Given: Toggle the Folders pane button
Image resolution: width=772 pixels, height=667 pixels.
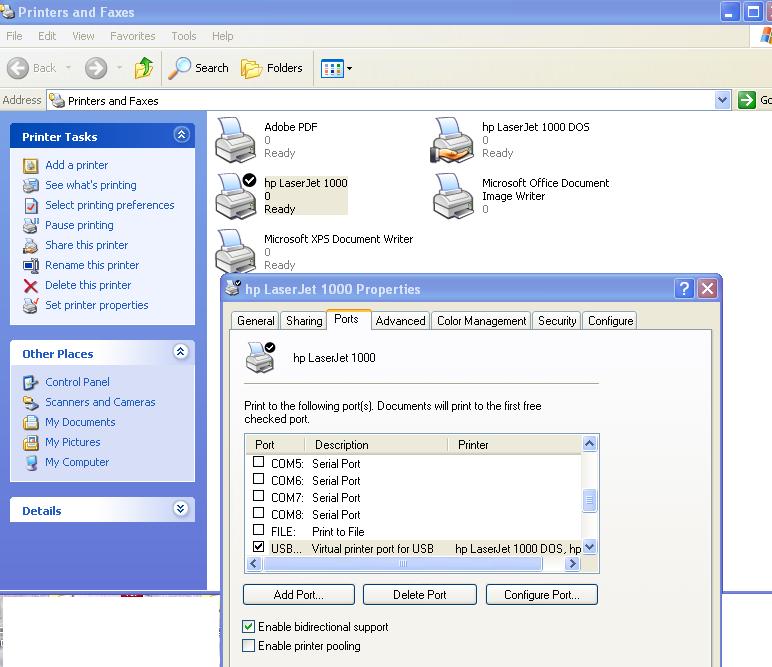Looking at the screenshot, I should point(272,68).
